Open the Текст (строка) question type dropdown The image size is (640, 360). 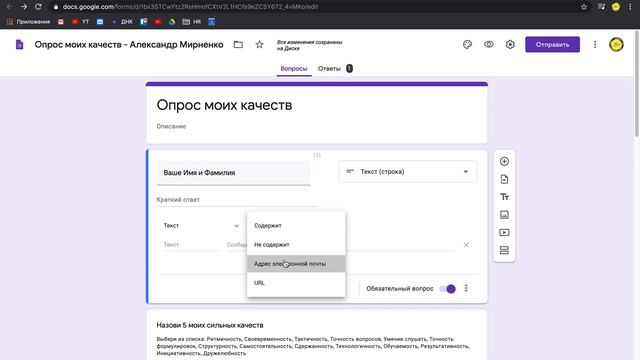click(408, 171)
